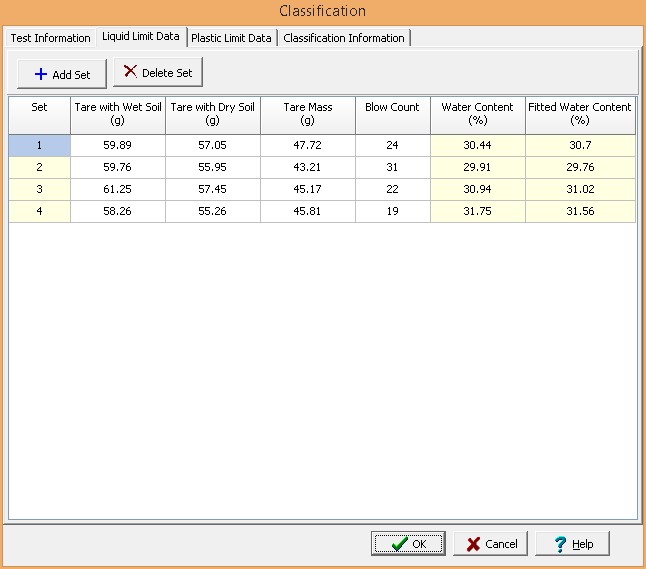Click the Set column header
This screenshot has height=569, width=646.
(x=39, y=114)
